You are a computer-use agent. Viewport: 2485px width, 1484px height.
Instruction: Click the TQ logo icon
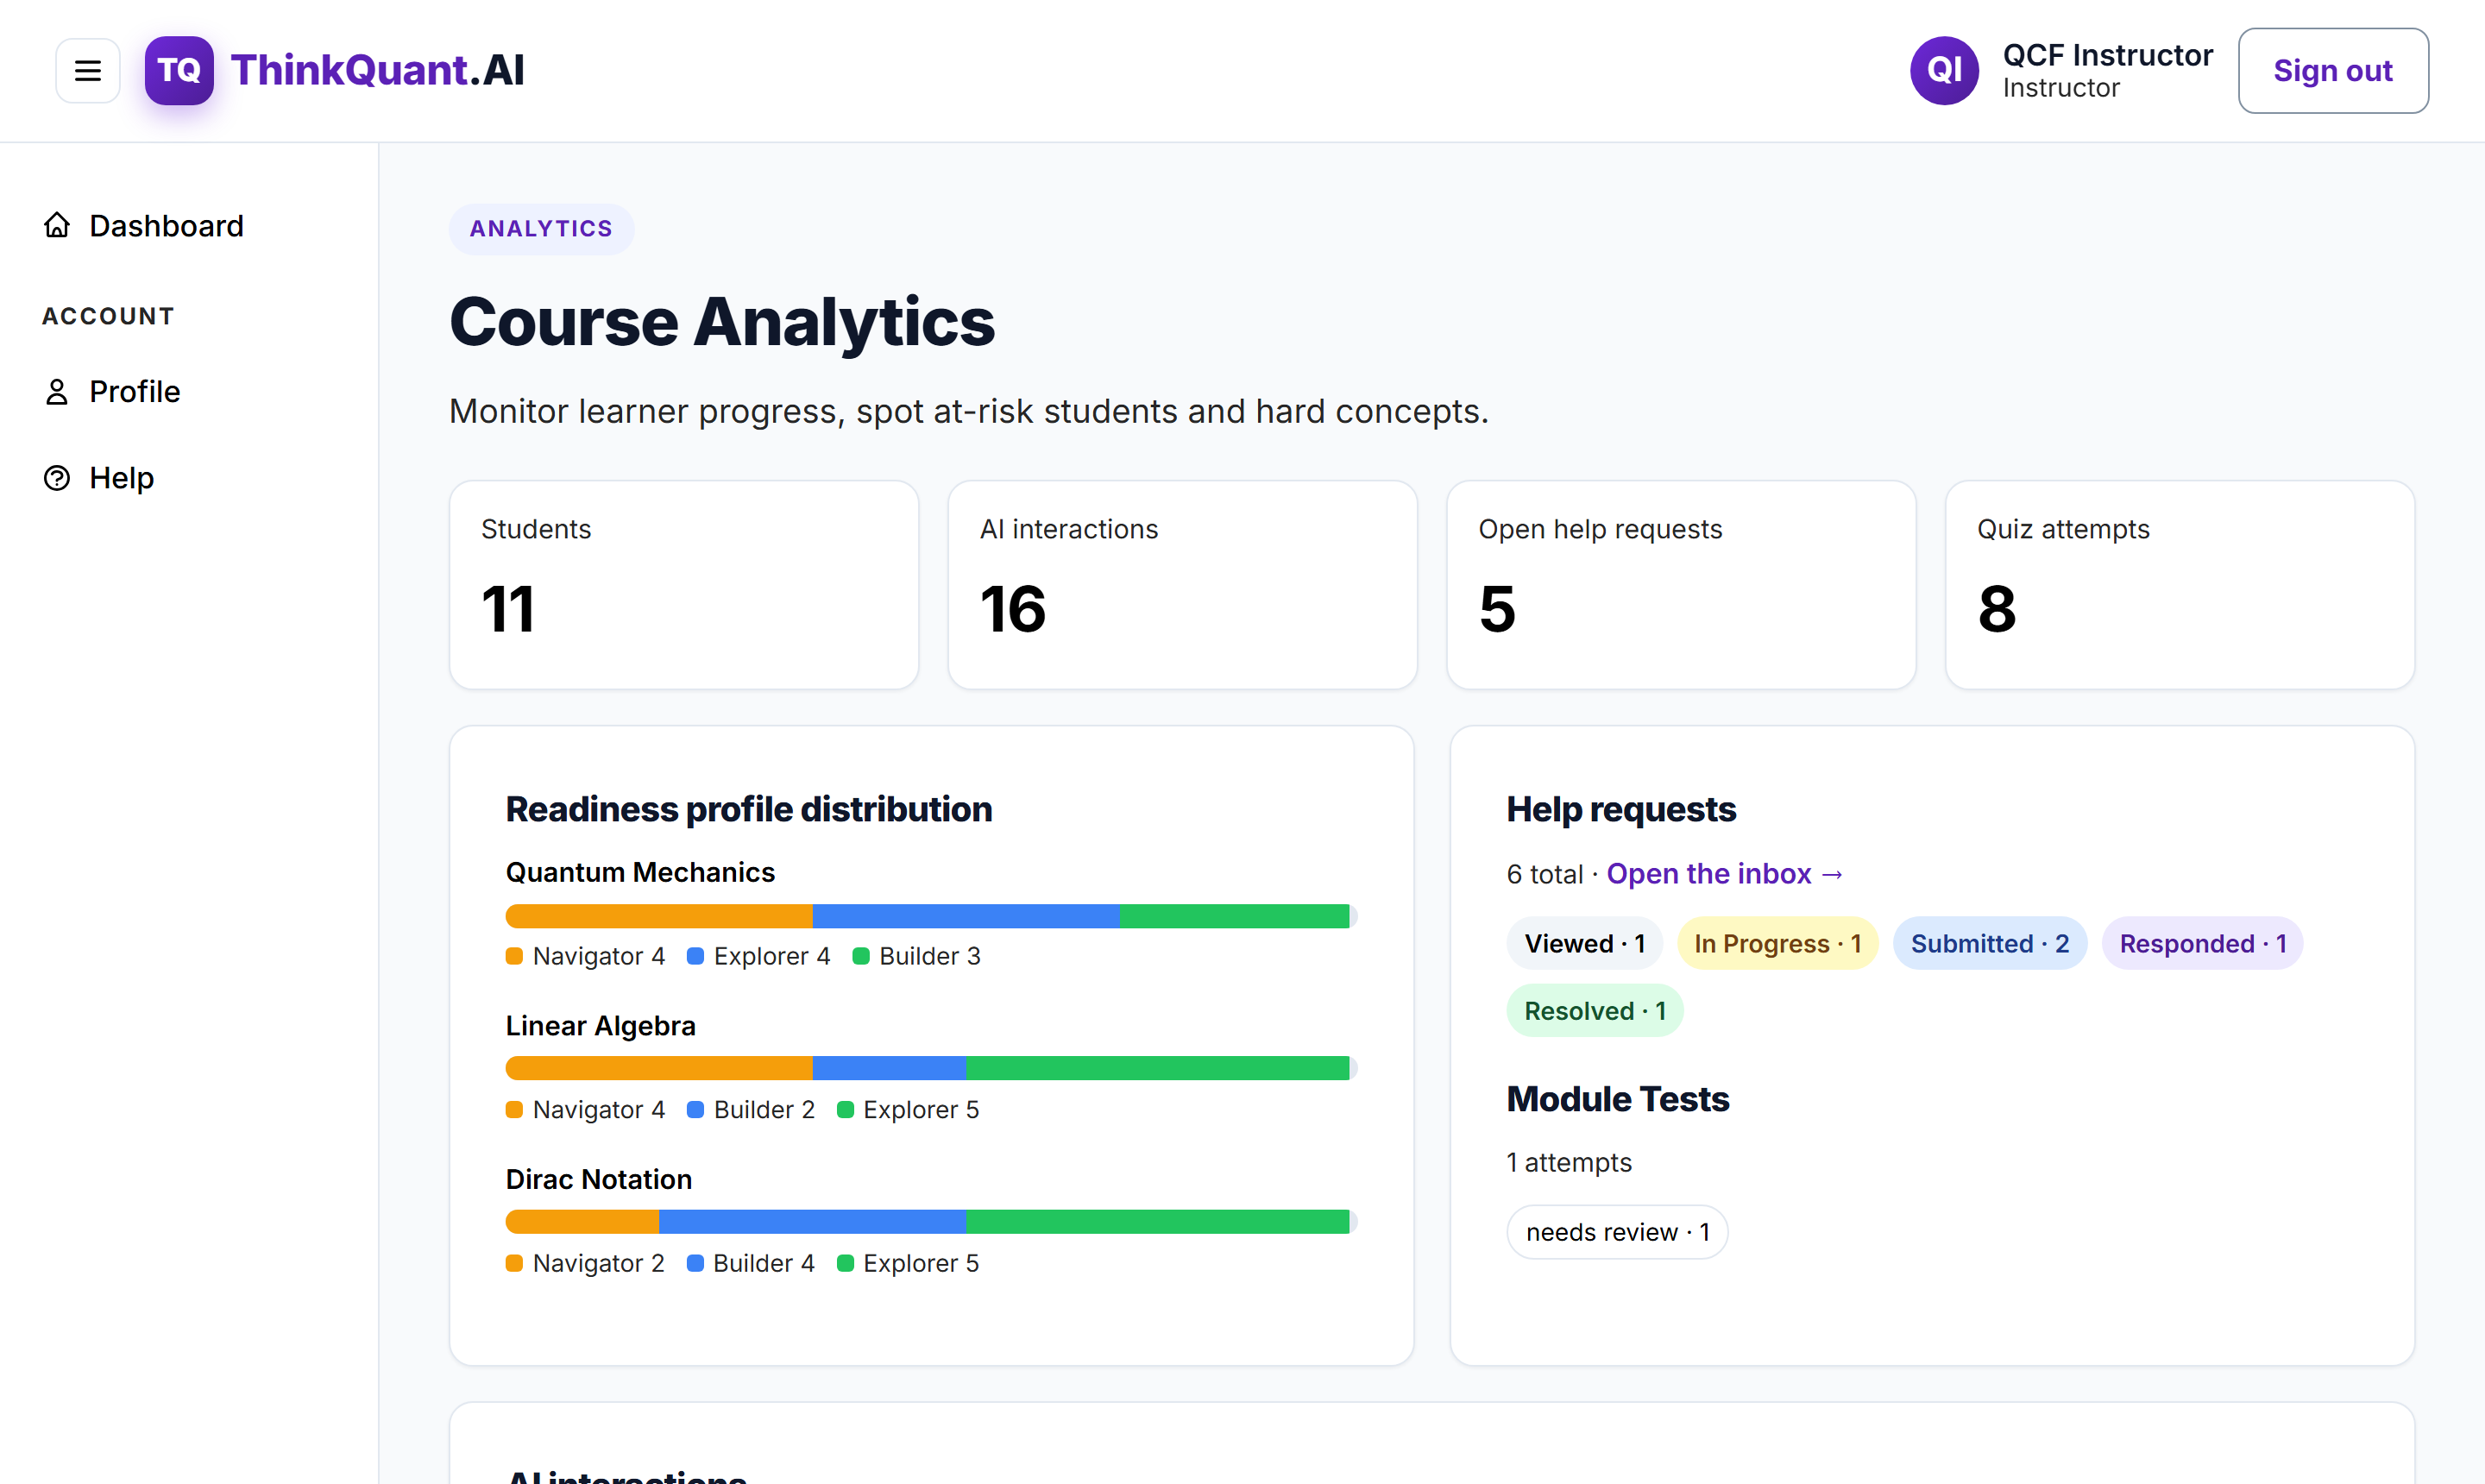[179, 70]
